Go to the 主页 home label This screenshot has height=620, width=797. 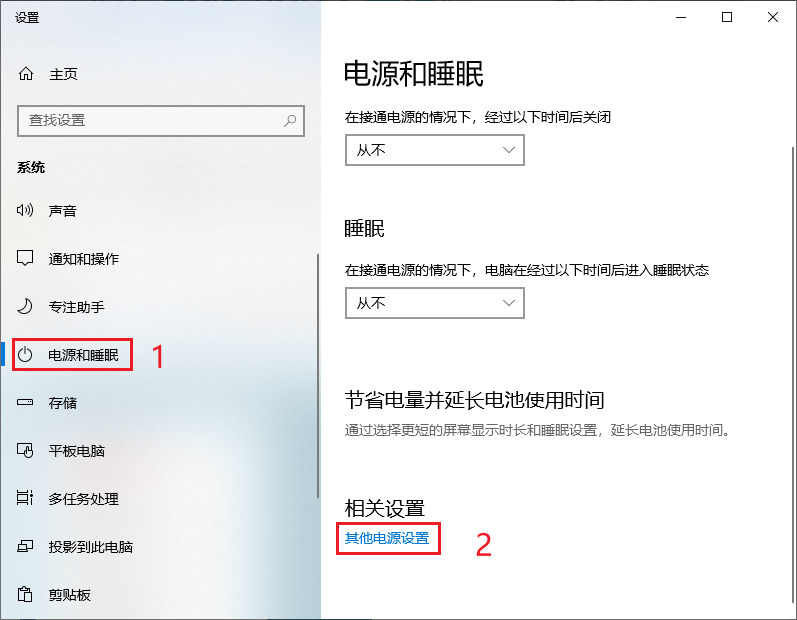click(x=64, y=74)
